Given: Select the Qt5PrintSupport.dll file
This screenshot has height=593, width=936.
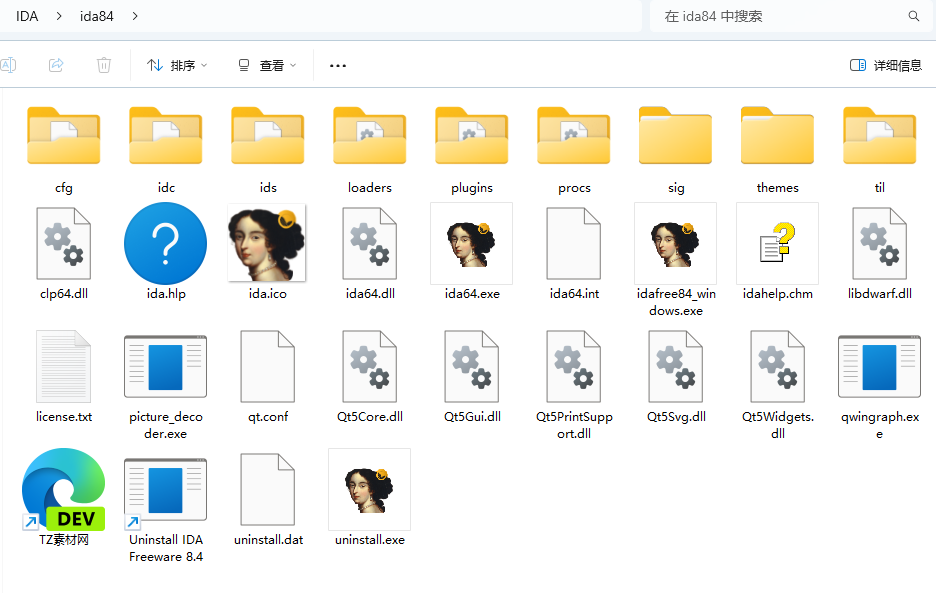Looking at the screenshot, I should tap(574, 366).
